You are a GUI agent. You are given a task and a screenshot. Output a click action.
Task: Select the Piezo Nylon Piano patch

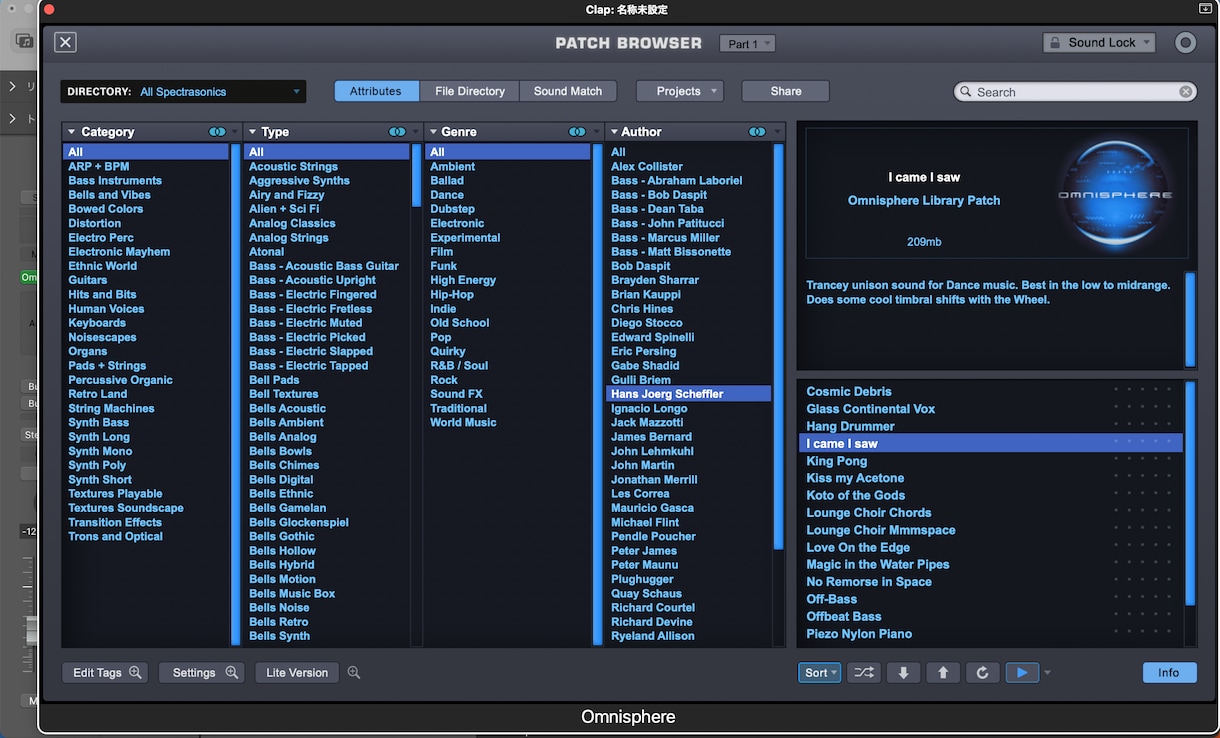pos(859,634)
